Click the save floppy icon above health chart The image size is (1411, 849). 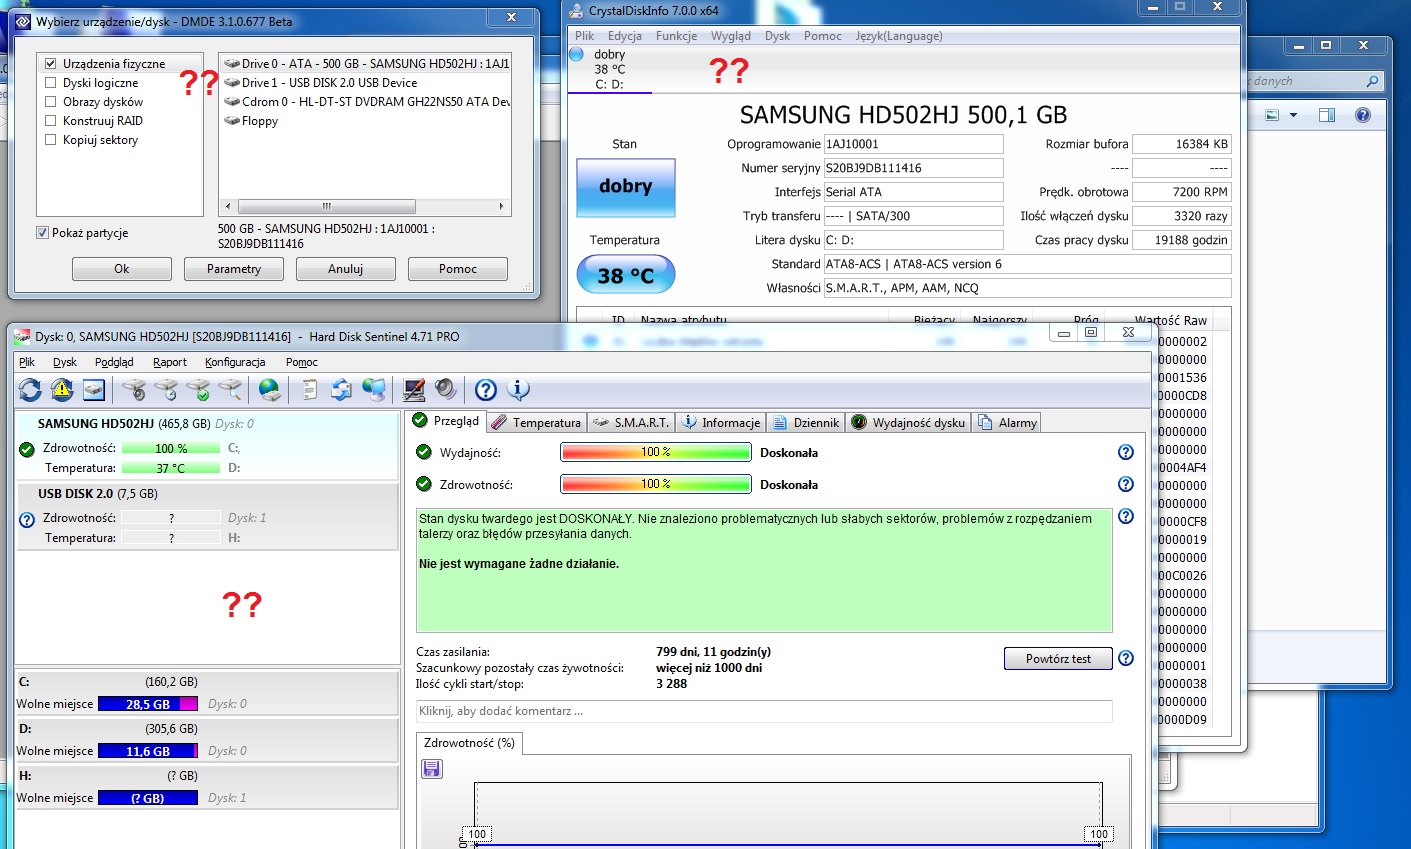pos(432,768)
